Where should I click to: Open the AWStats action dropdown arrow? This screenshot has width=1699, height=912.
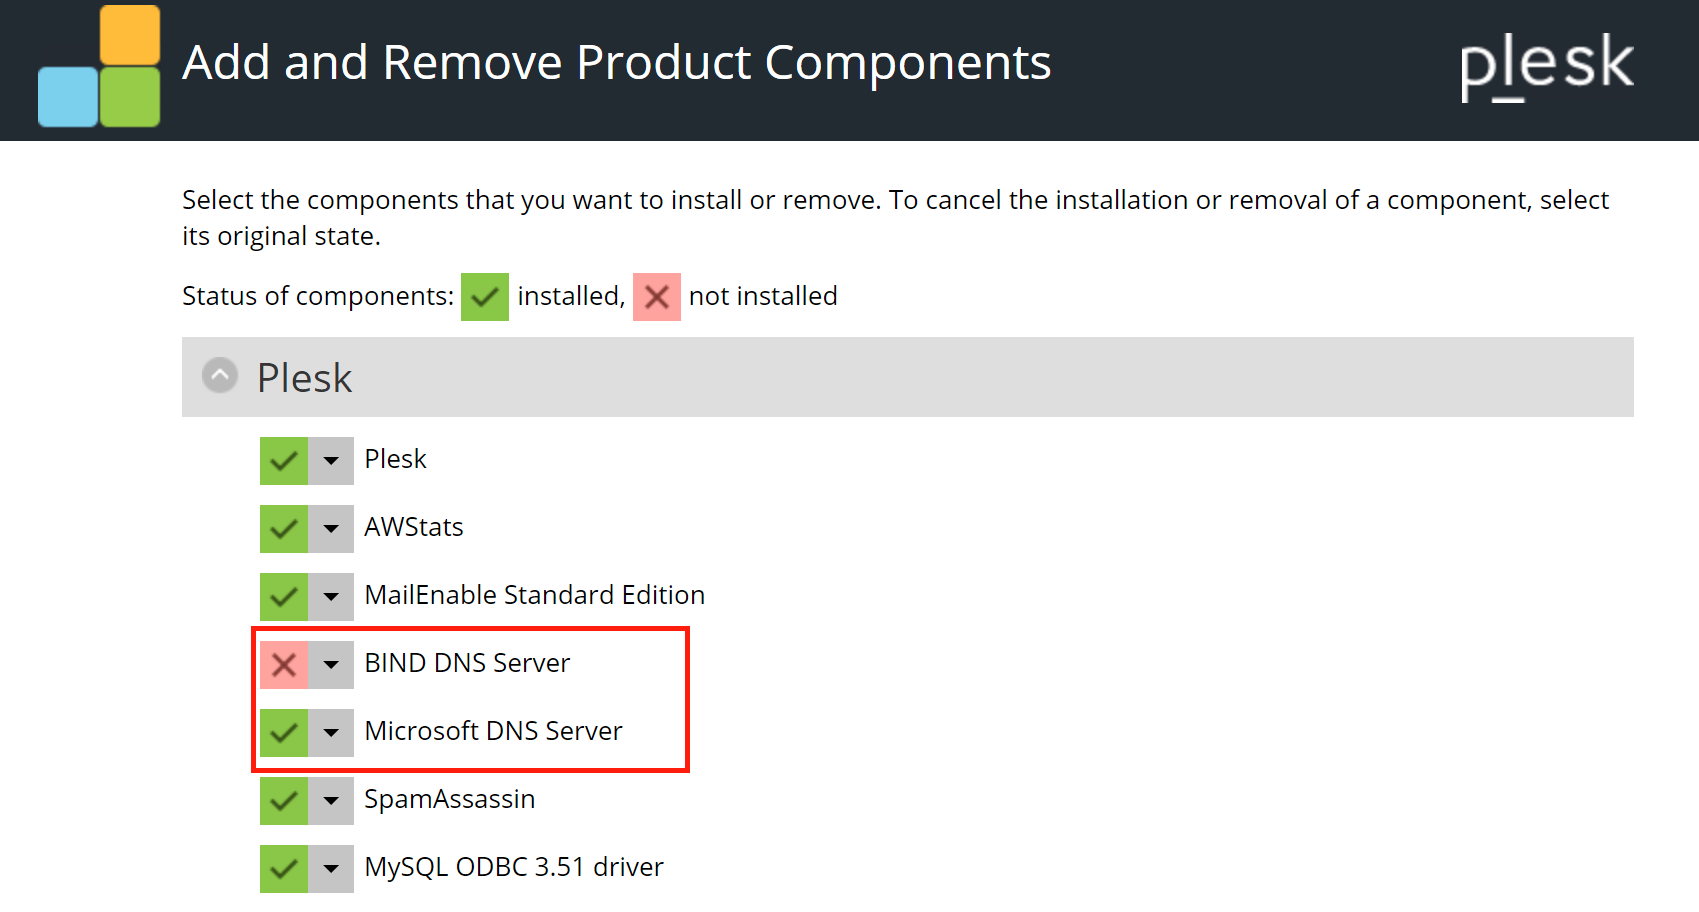(x=331, y=529)
